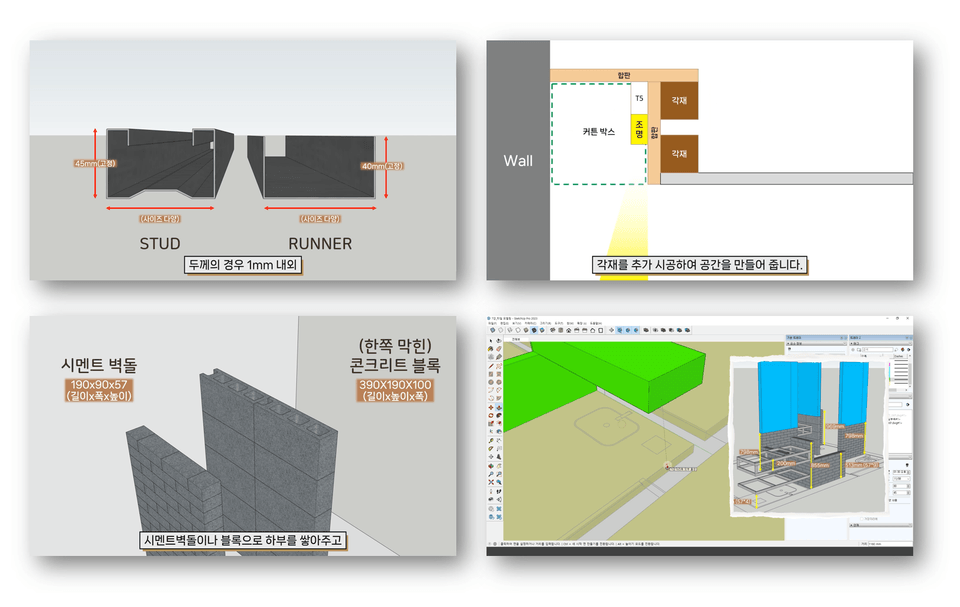Activate the Move tool with red arrows
Viewport: 960px width, 607px height.
point(491,407)
